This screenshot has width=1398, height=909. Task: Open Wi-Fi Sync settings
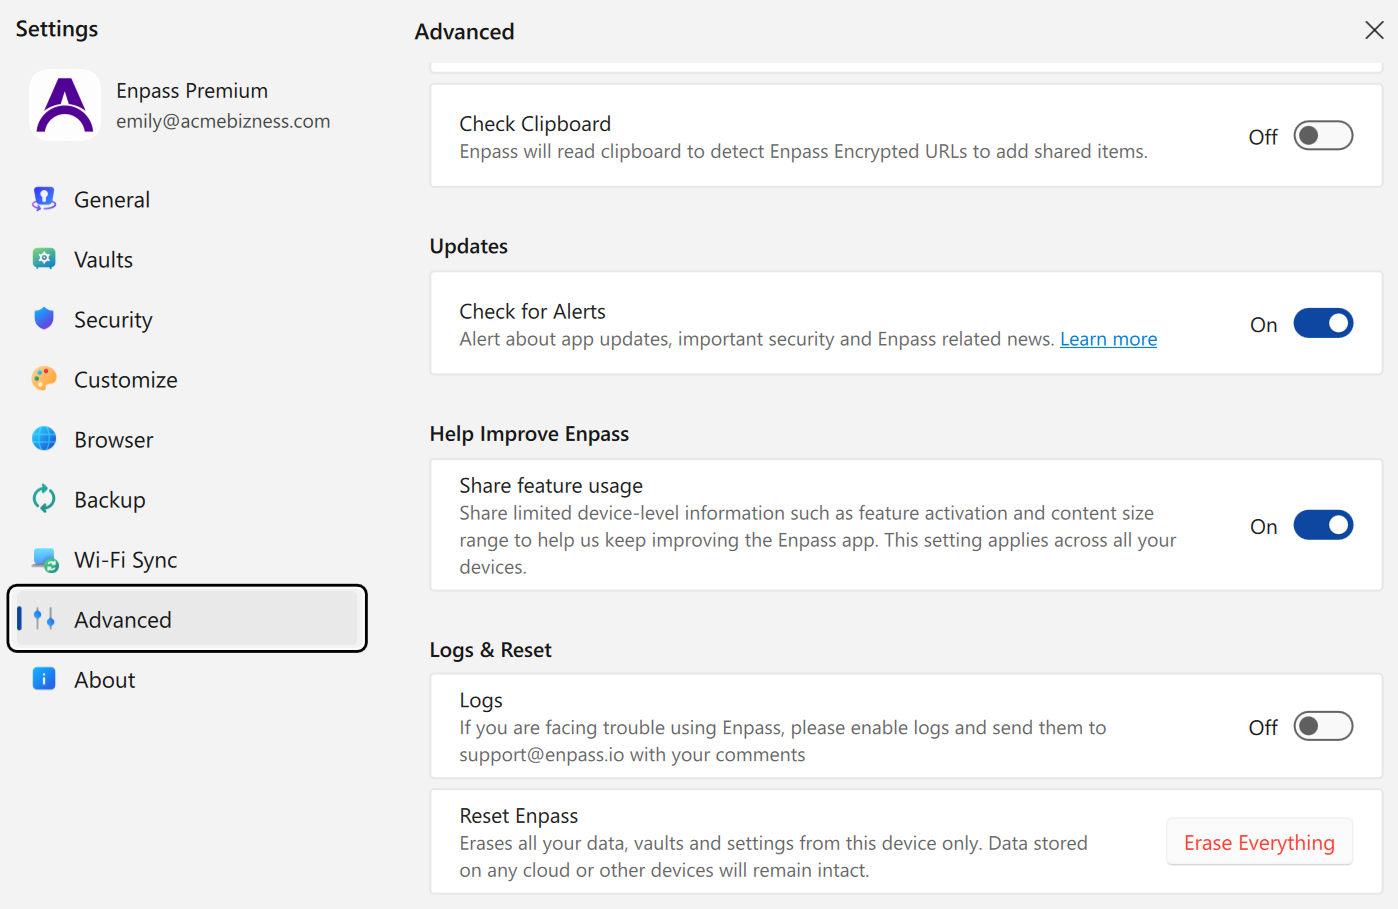point(187,560)
